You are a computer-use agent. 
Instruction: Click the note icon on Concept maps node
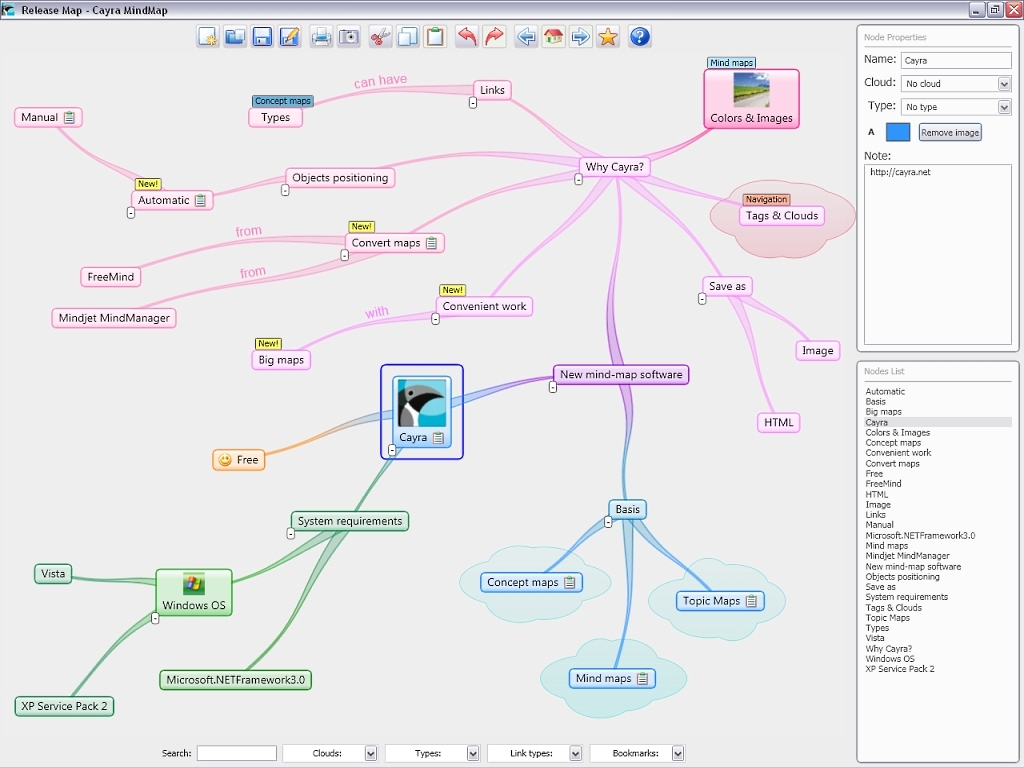tap(569, 583)
